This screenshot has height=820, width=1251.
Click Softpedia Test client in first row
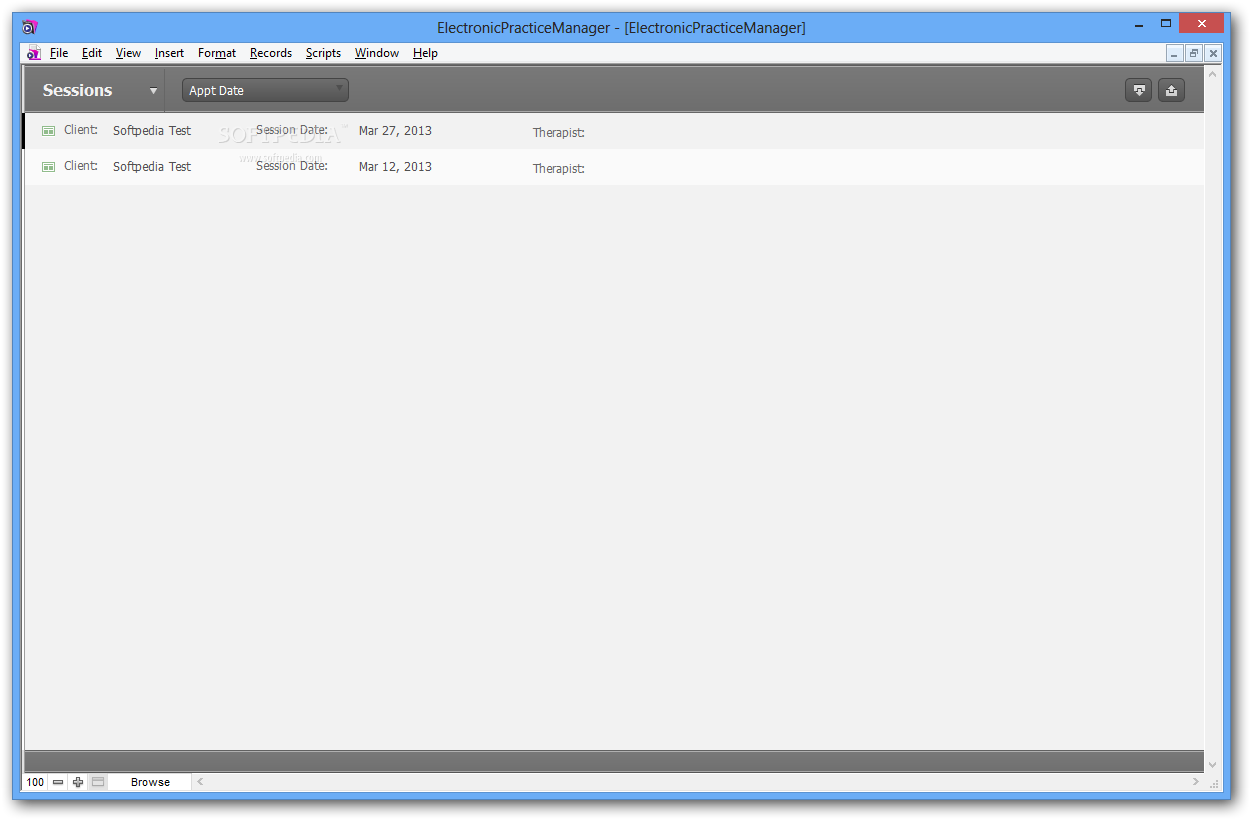(152, 131)
